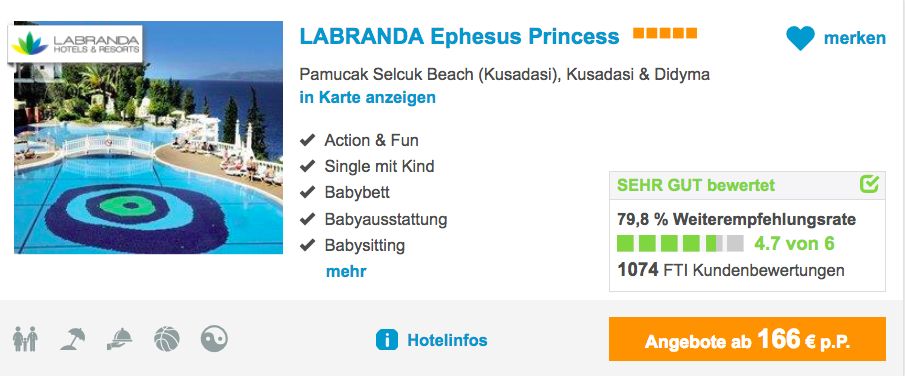Open the LABRANDA Ephesus Princess title

[459, 37]
